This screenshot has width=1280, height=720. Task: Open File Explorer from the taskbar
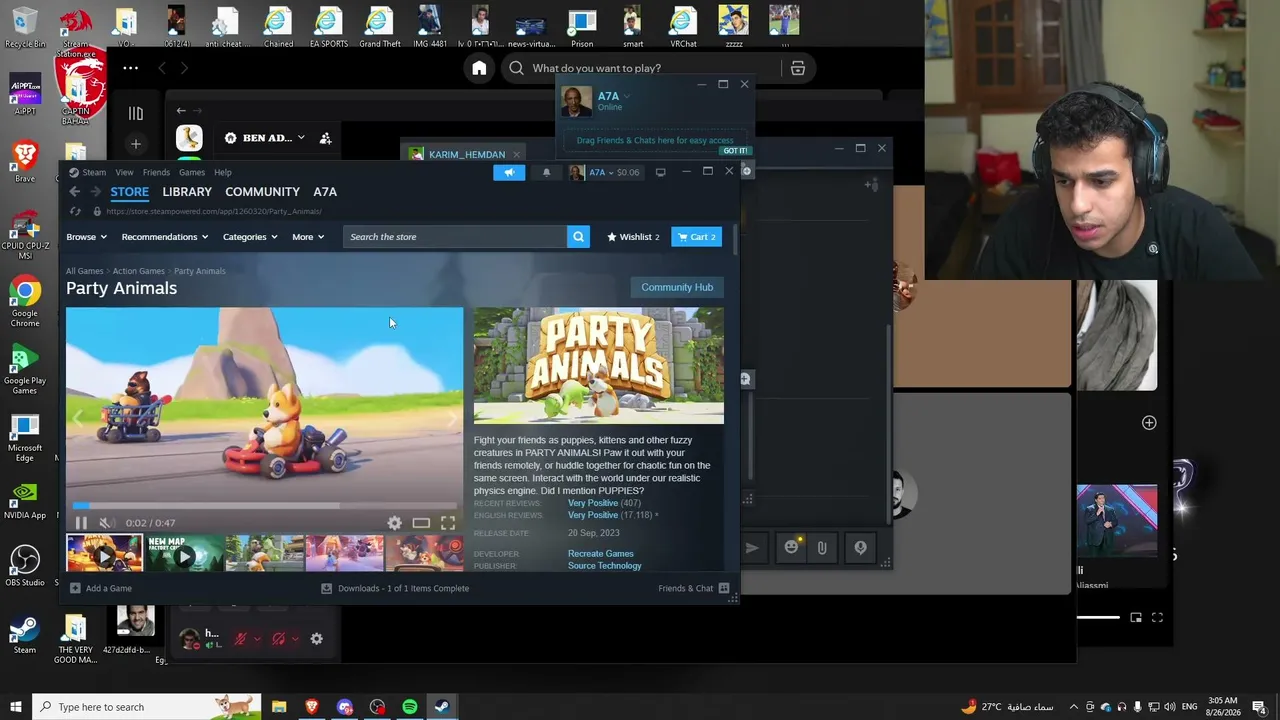pos(279,707)
